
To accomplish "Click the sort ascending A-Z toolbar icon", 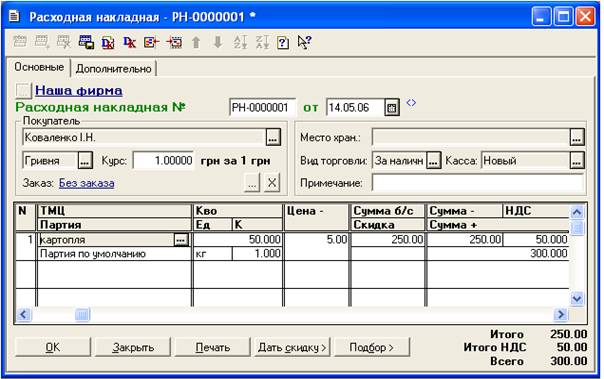I will click(240, 42).
